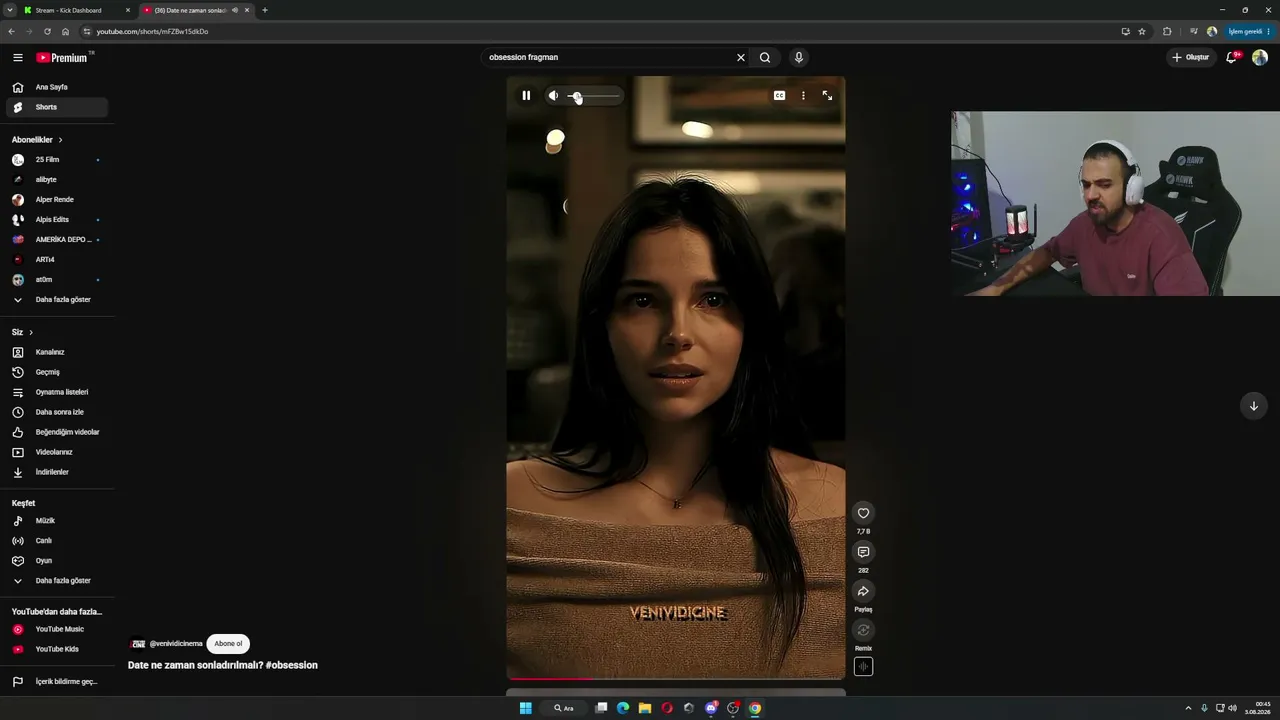1280x720 pixels.
Task: Enter fullscreen for the Short
Action: 827,96
